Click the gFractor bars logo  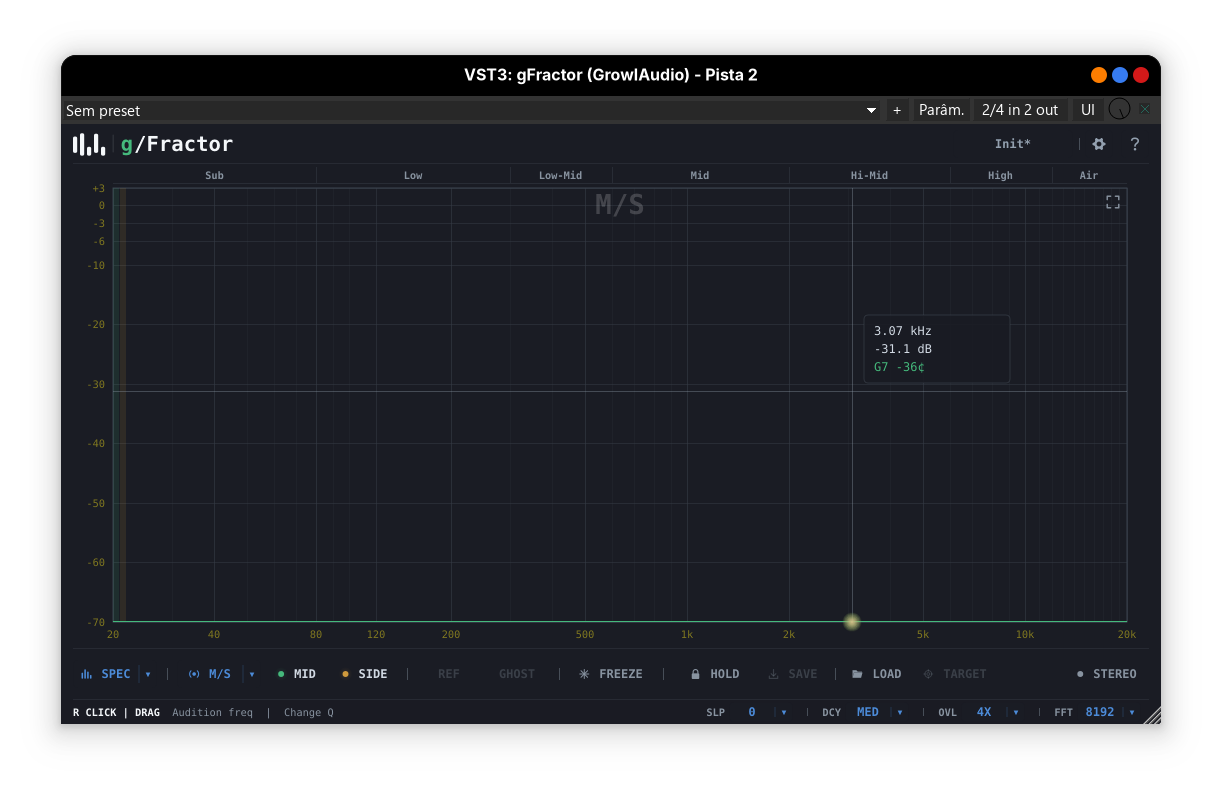(88, 144)
